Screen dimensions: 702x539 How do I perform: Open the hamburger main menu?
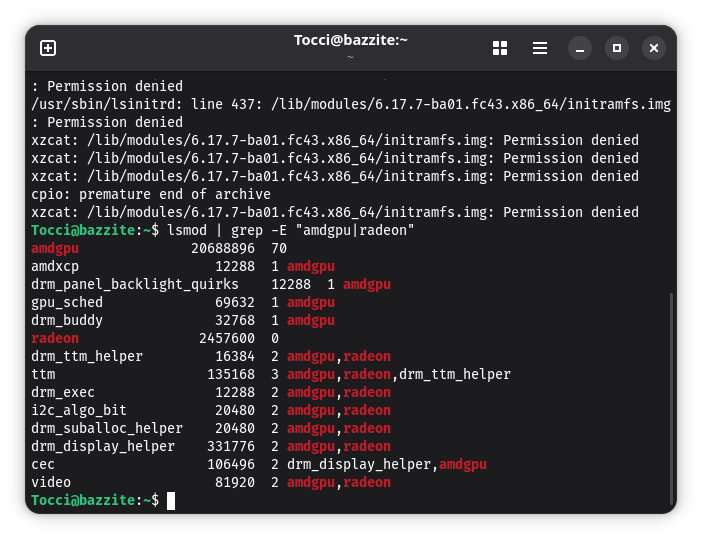[x=540, y=48]
